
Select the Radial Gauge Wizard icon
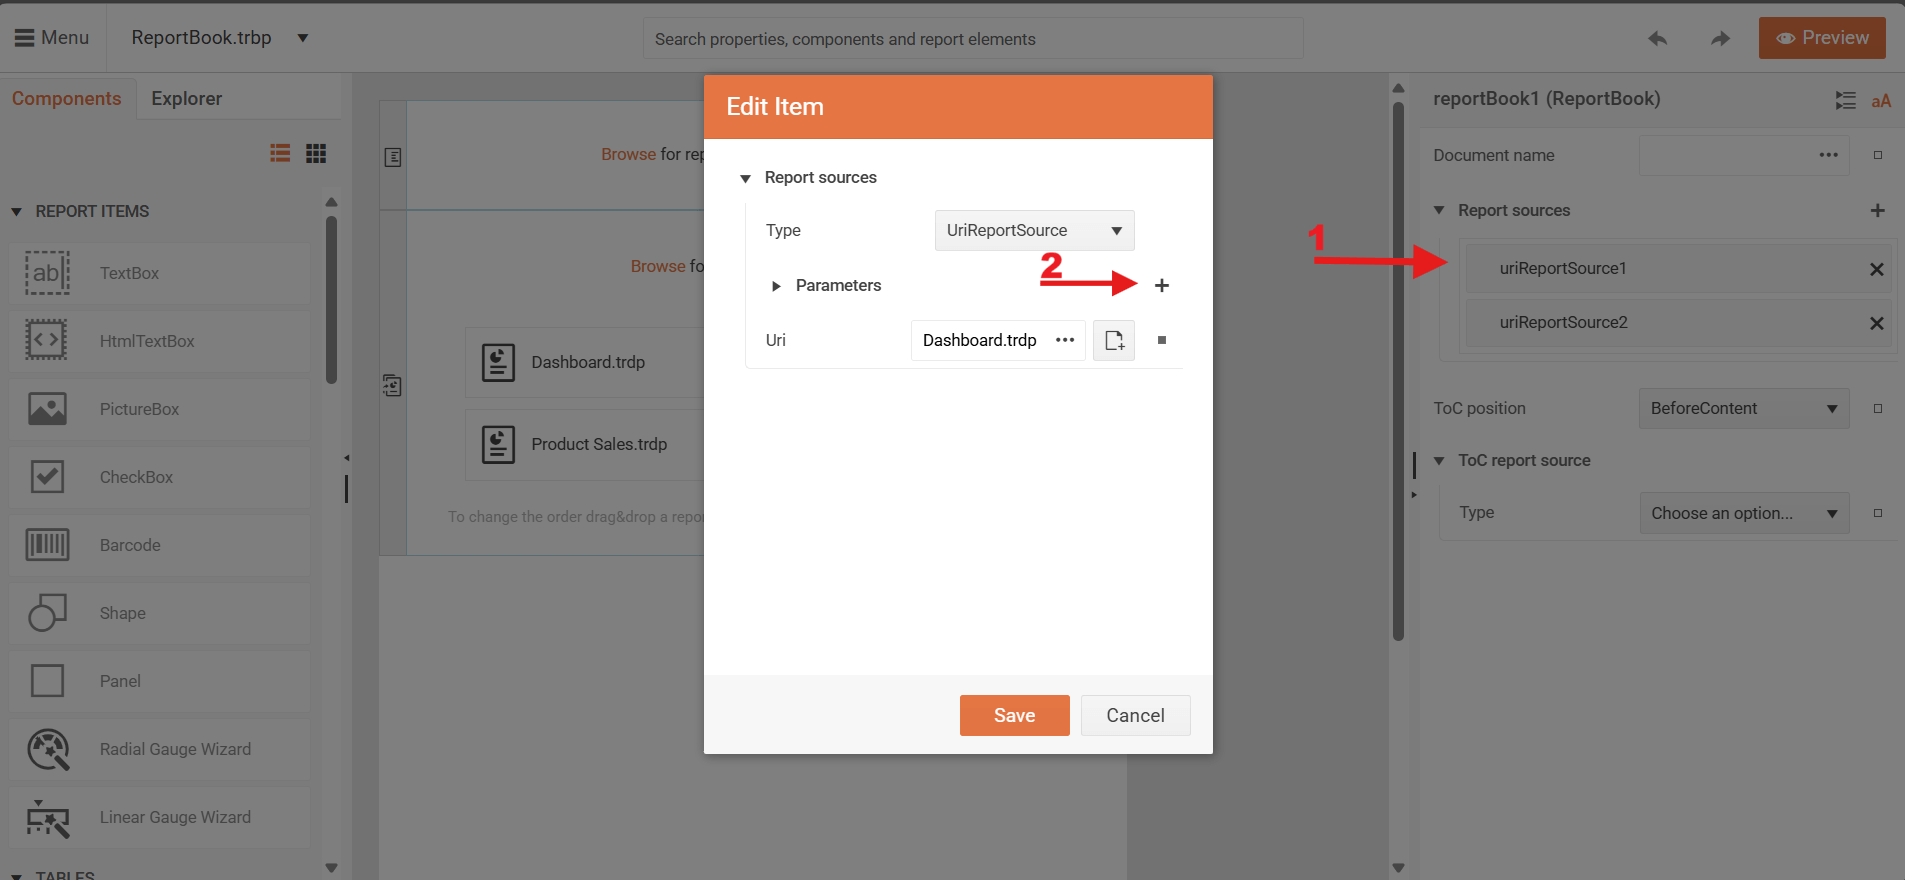47,749
